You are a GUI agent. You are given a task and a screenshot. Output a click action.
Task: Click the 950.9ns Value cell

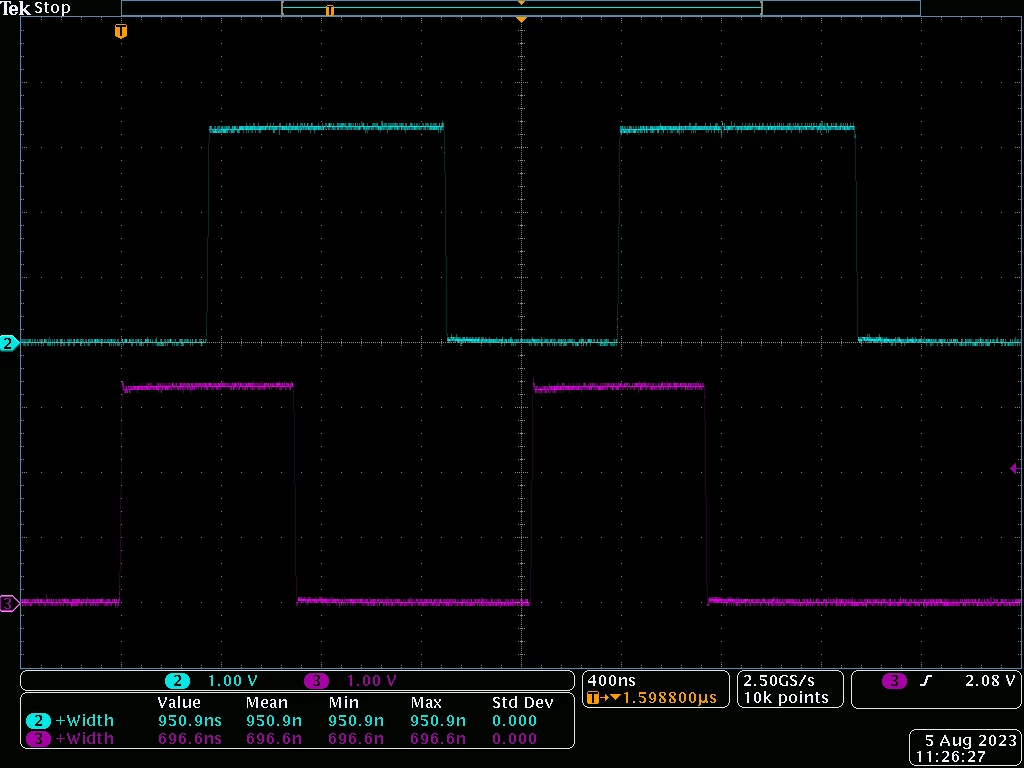189,721
